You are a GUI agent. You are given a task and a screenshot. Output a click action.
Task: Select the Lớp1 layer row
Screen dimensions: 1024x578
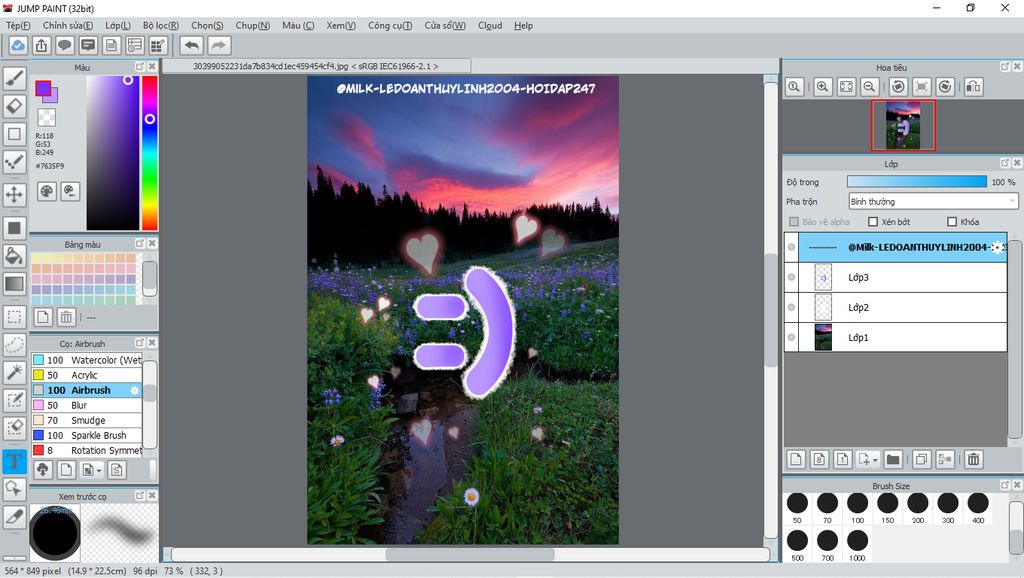tap(895, 337)
